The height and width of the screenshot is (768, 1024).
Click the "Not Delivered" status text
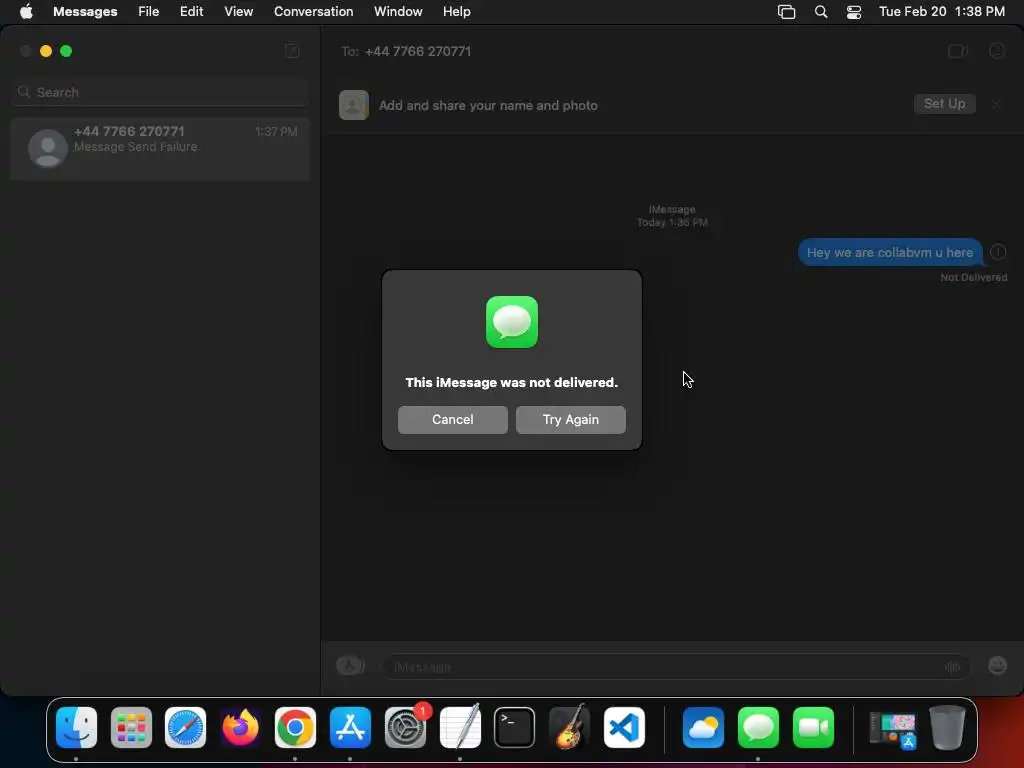point(973,278)
